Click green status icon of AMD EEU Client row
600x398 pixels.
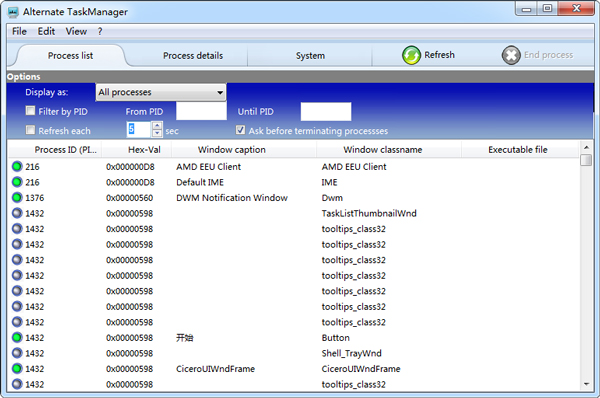coord(17,166)
